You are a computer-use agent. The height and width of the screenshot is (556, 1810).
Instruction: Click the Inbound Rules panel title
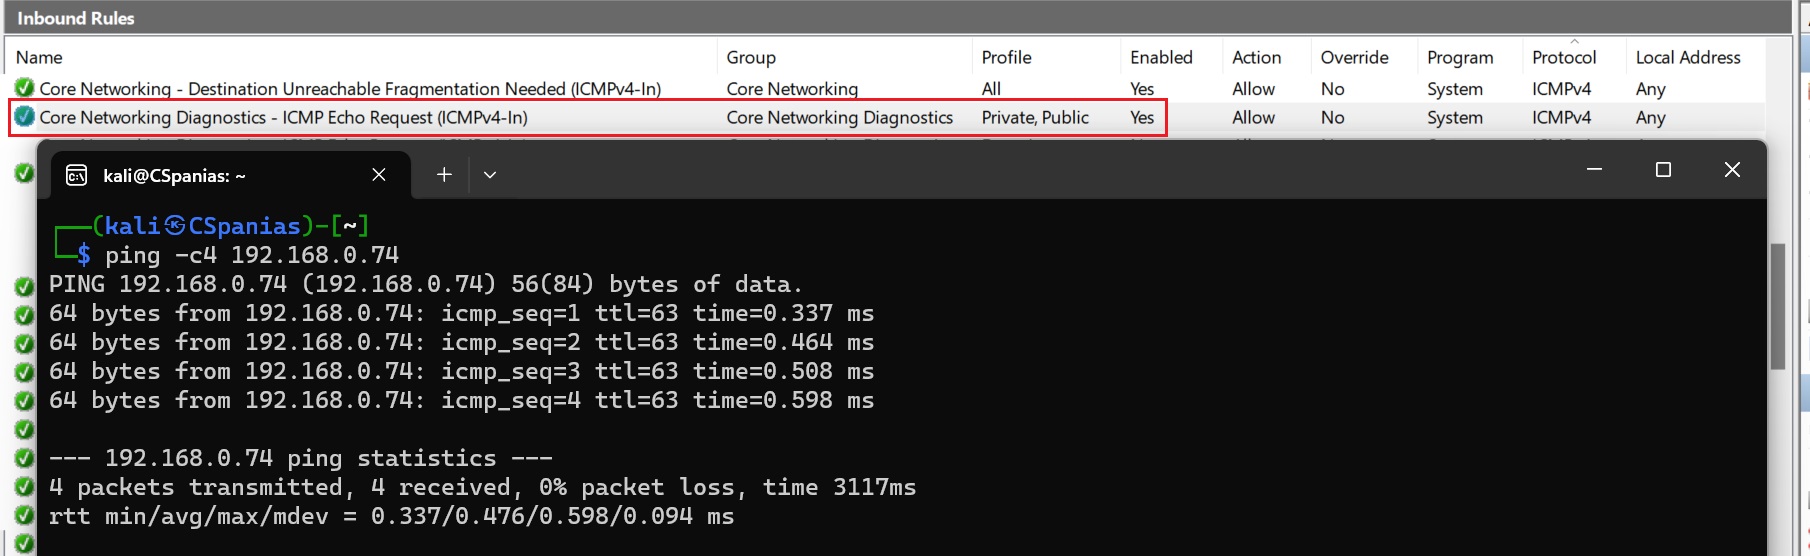tap(76, 18)
